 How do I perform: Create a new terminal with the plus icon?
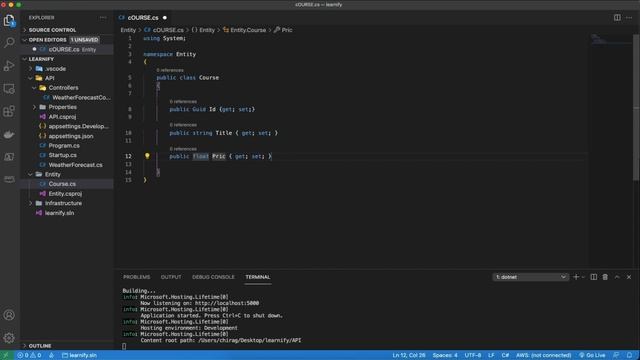tap(576, 277)
